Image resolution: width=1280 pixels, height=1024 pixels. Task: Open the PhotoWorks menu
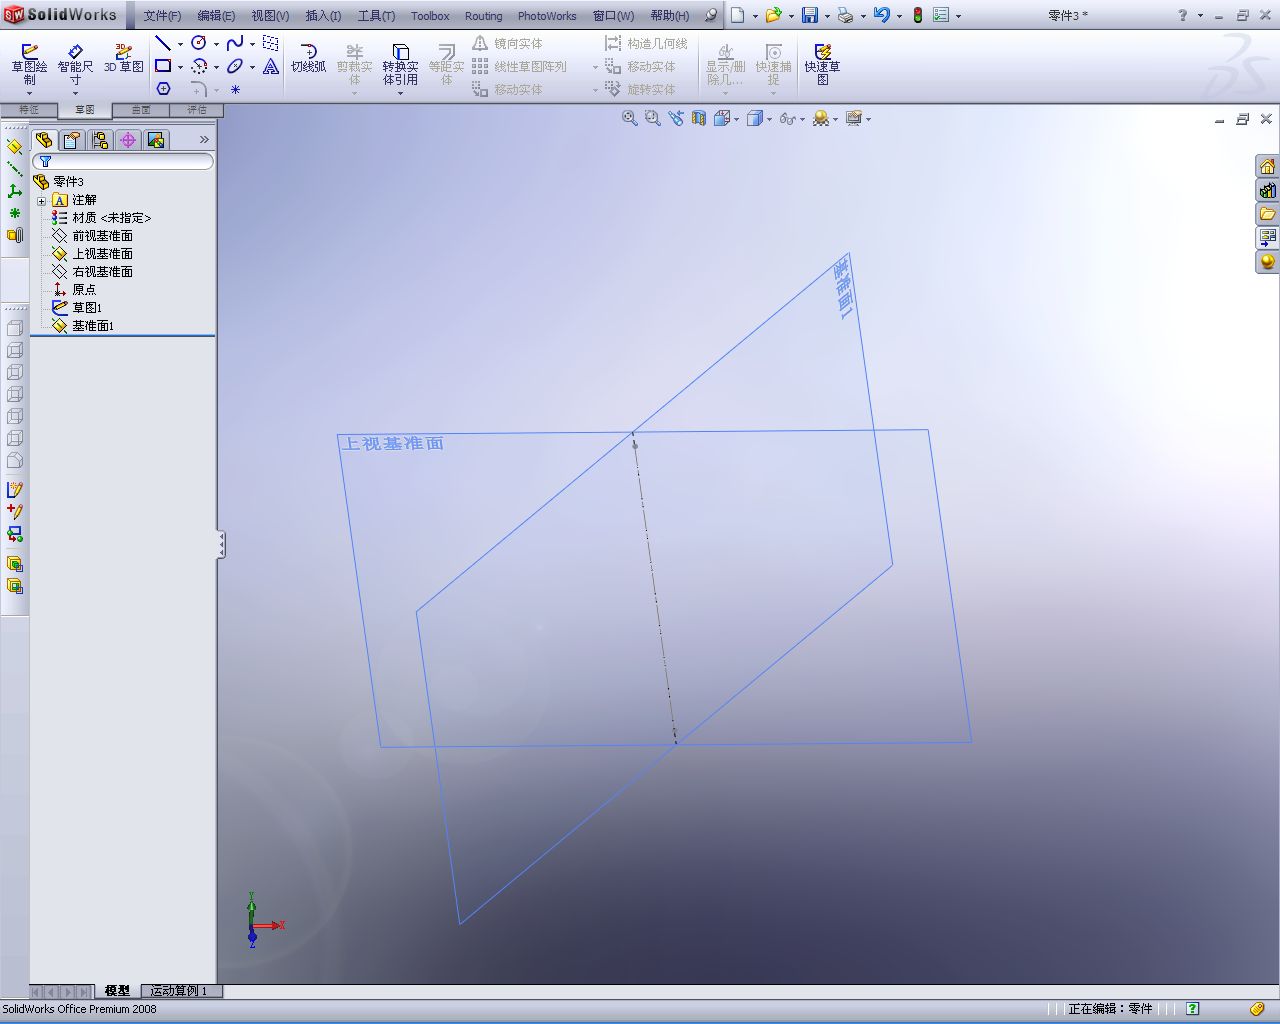tap(547, 16)
